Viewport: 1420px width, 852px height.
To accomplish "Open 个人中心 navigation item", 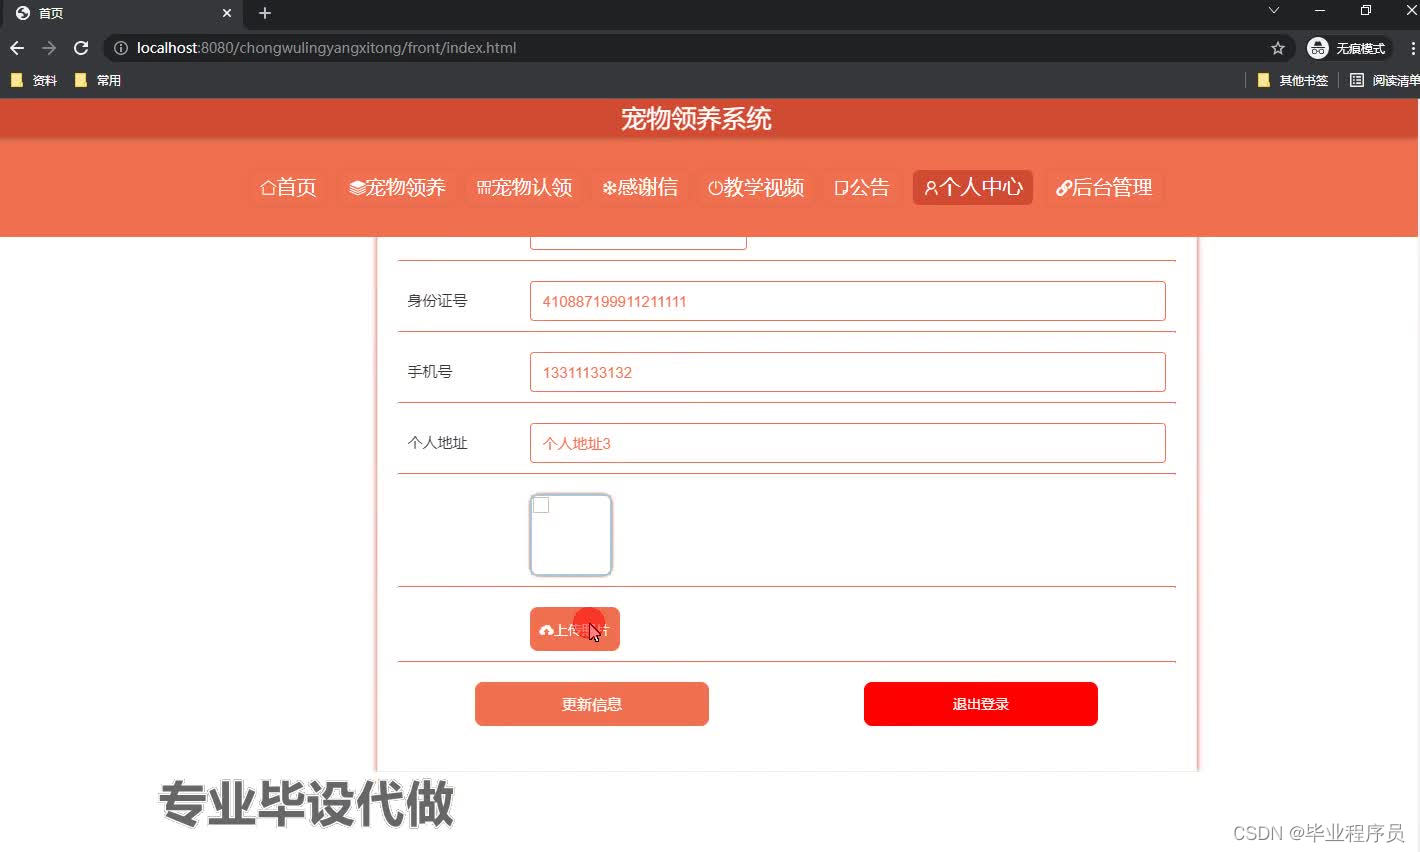I will click(973, 187).
